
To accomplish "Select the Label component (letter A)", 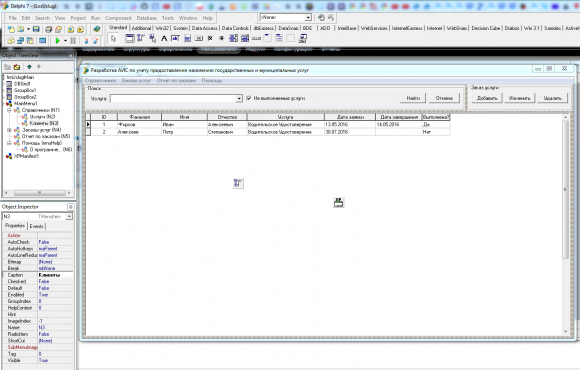I will point(164,38).
